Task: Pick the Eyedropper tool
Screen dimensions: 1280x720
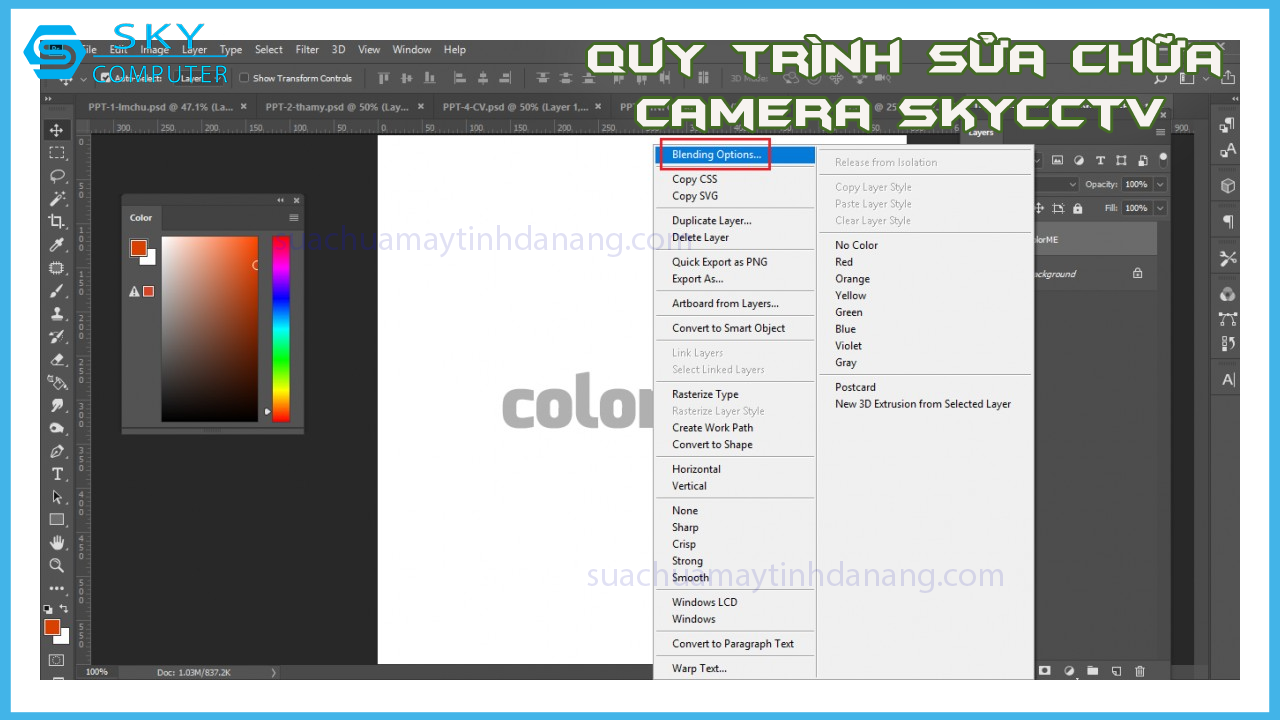Action: (x=57, y=245)
